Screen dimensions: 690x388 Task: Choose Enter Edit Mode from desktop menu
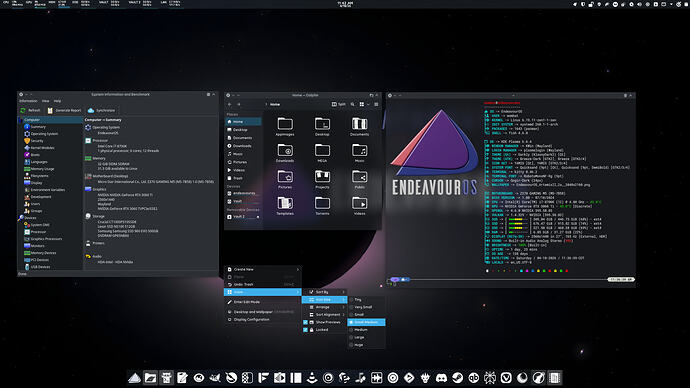point(263,302)
